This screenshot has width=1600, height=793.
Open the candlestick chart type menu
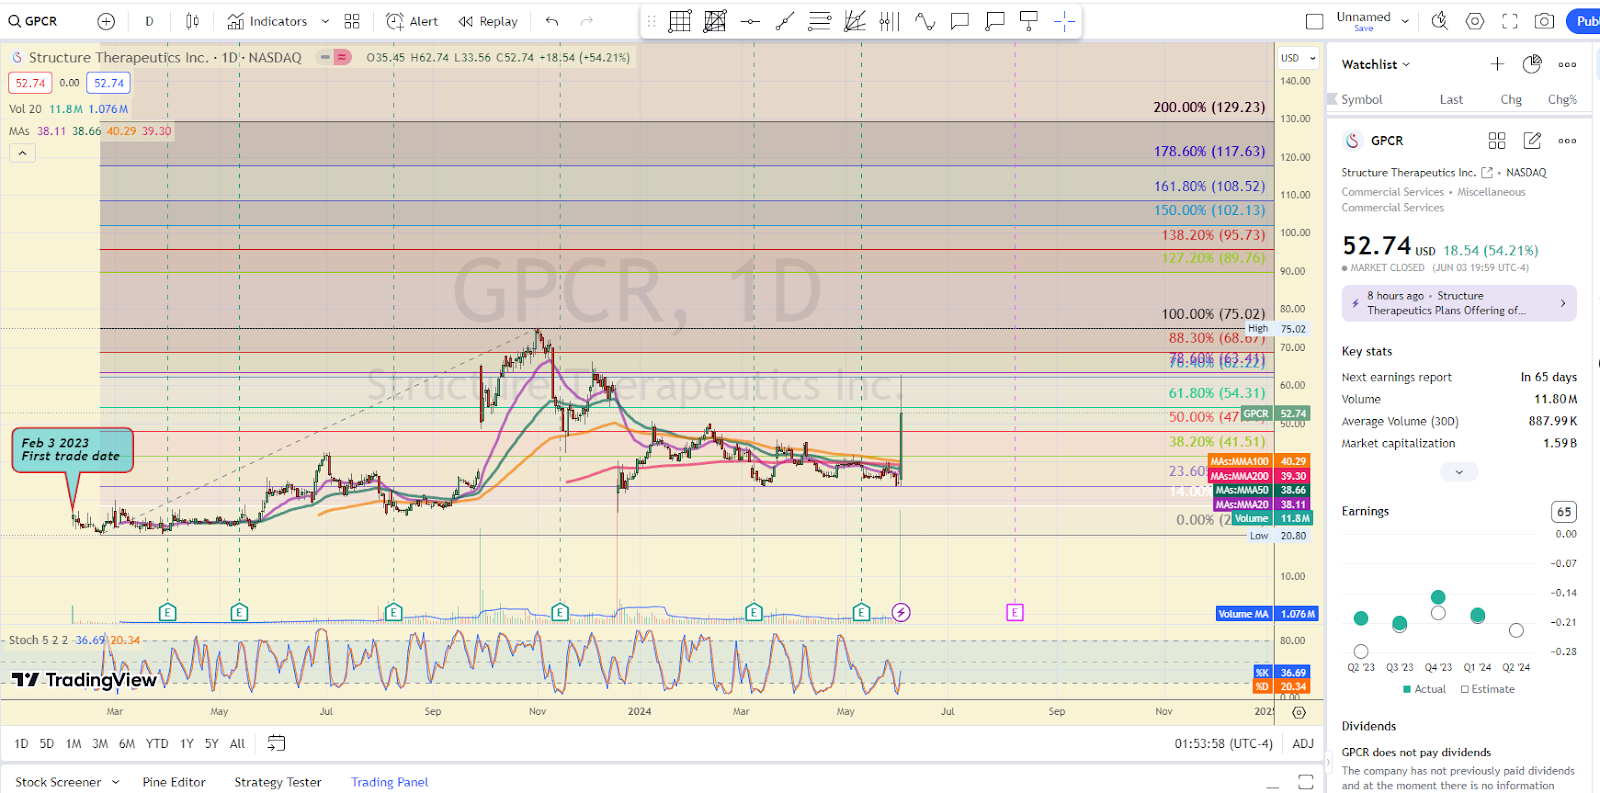193,21
